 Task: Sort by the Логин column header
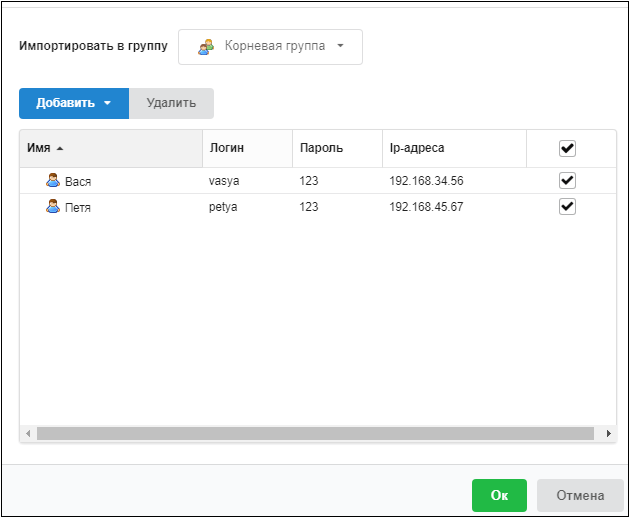click(248, 148)
